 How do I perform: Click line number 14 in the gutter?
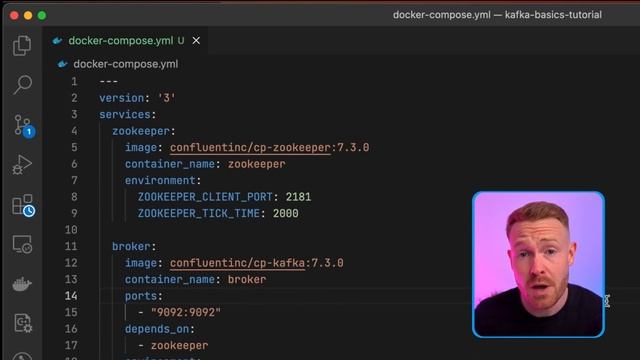71,296
